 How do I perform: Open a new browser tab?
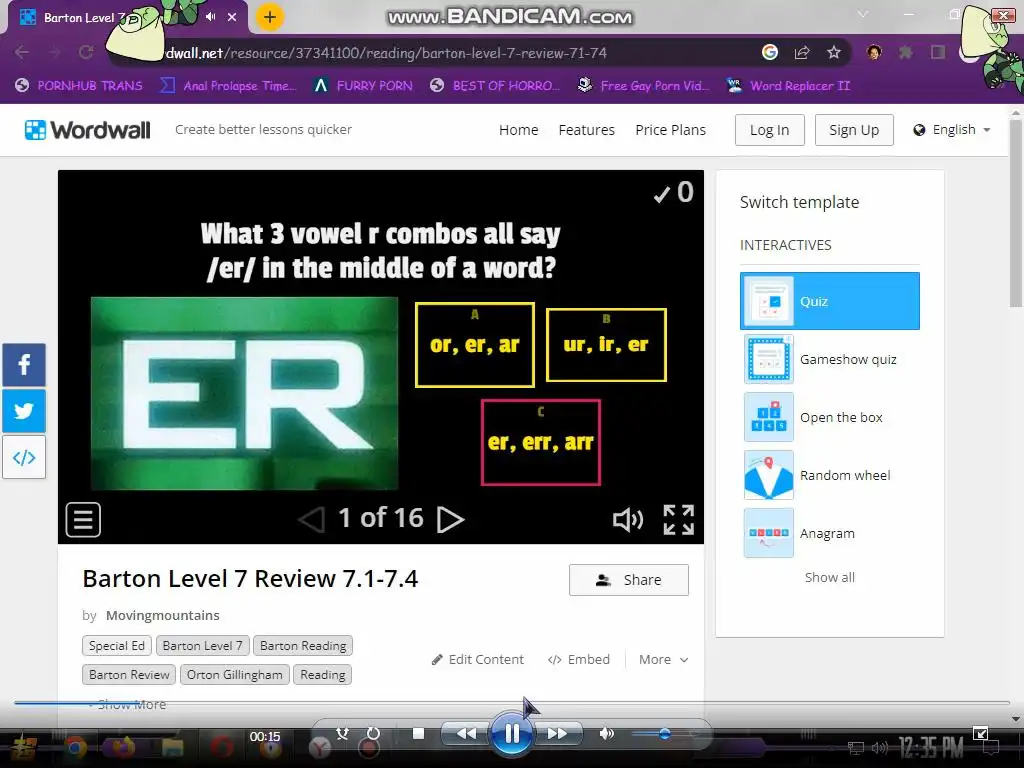(x=270, y=17)
